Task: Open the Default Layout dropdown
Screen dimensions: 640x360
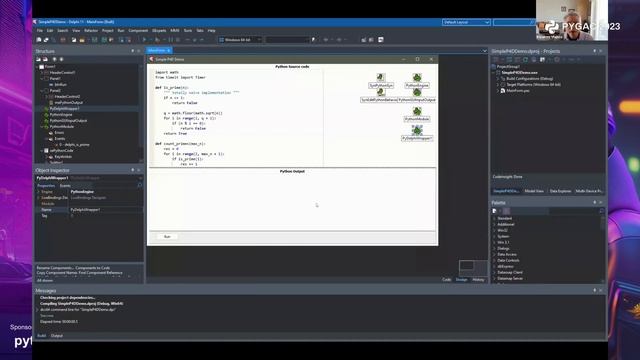Action: pos(466,22)
